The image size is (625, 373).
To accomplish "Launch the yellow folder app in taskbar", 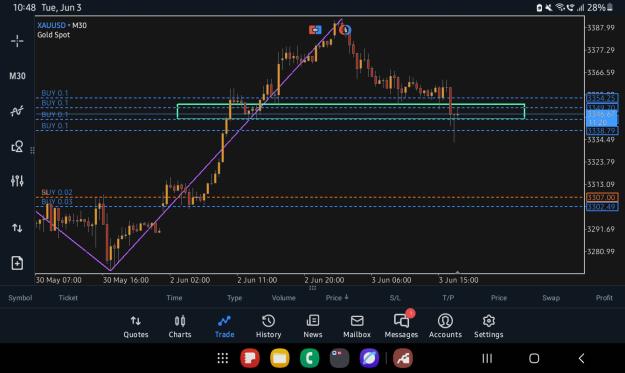I will (x=280, y=358).
